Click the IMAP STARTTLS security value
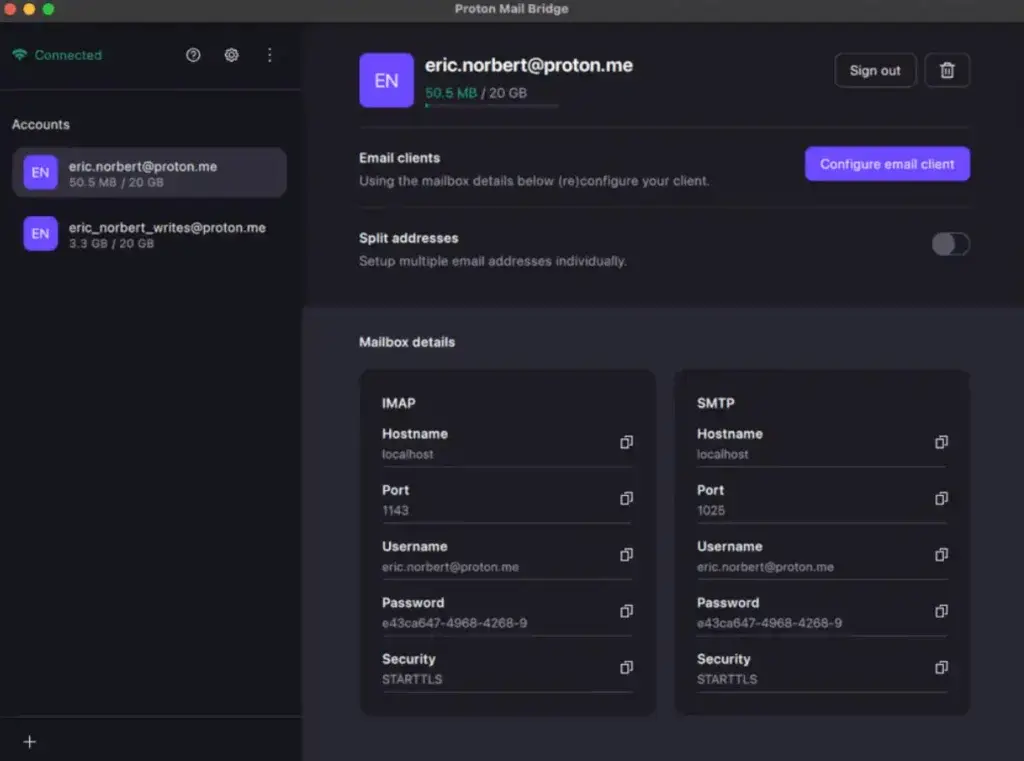 412,679
